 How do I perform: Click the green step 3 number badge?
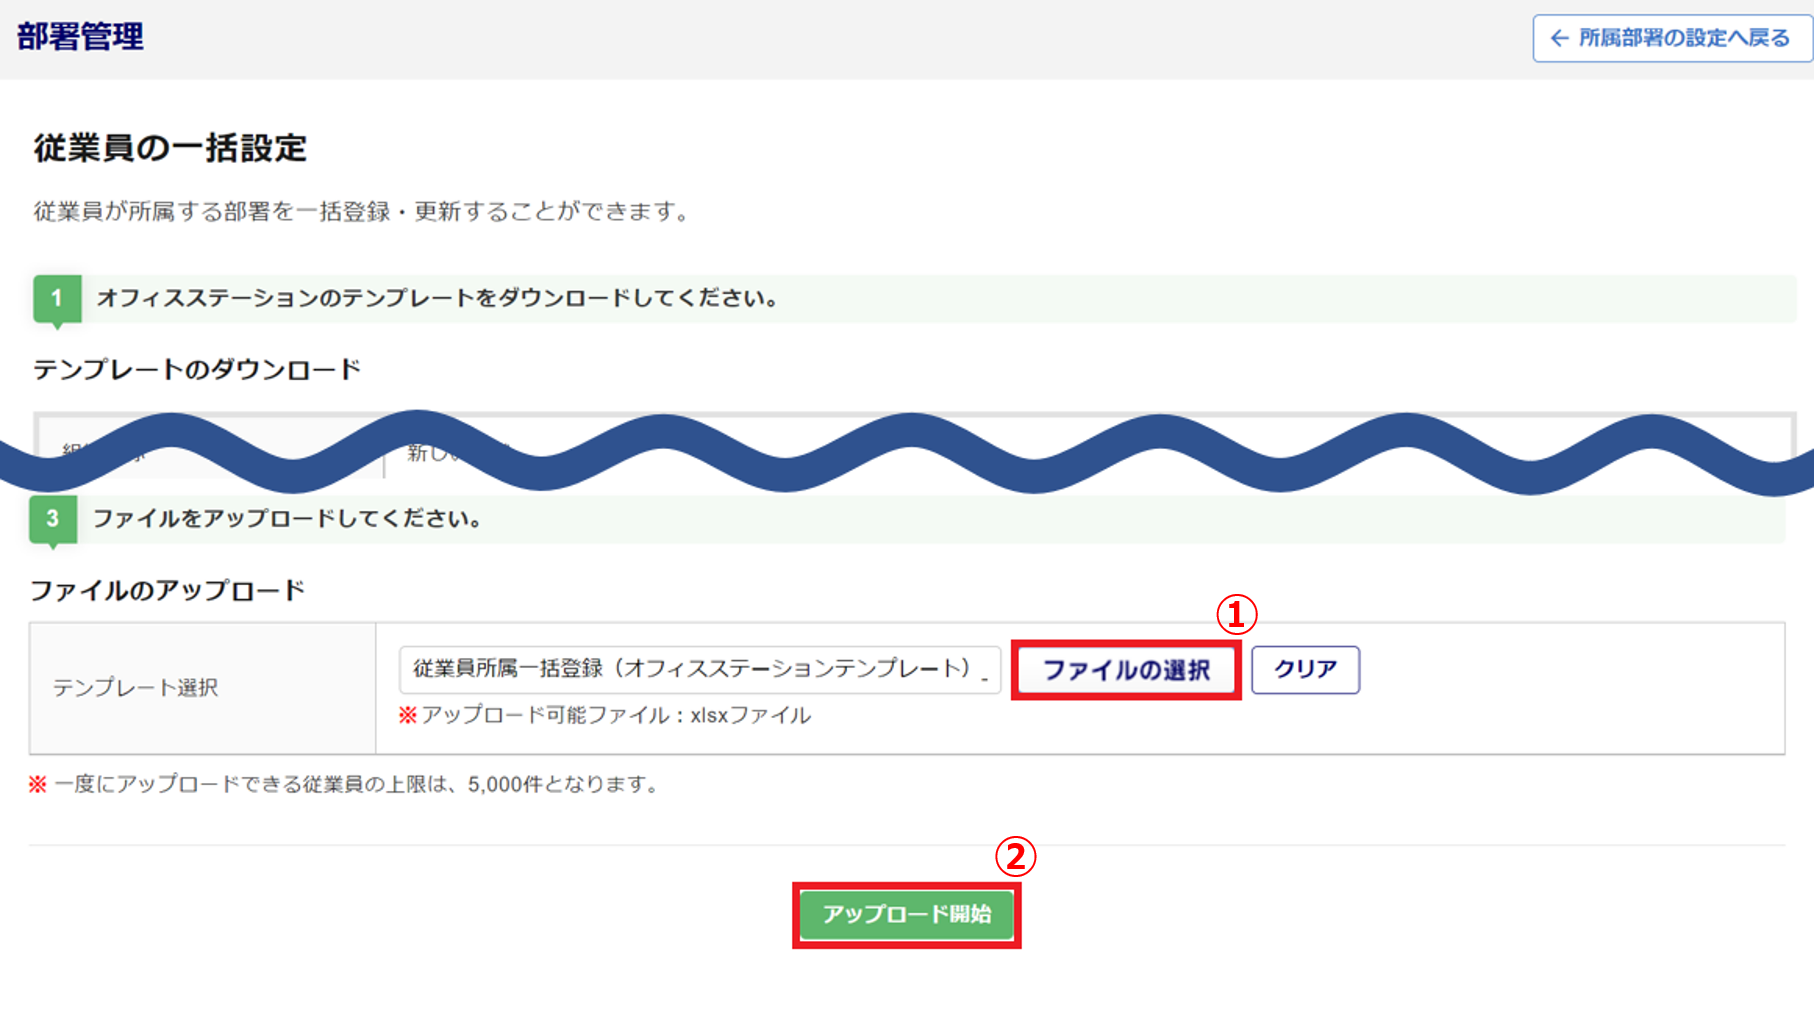point(53,520)
